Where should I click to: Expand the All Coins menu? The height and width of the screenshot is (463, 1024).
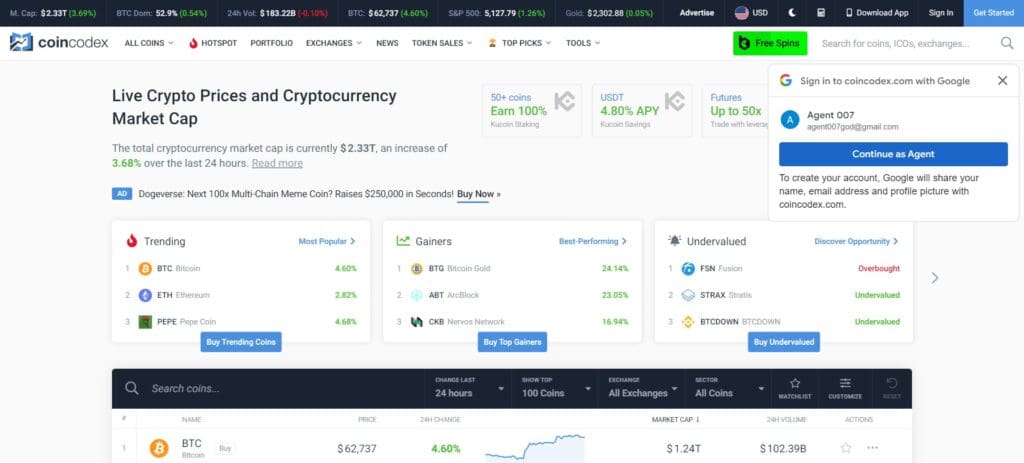click(x=149, y=43)
